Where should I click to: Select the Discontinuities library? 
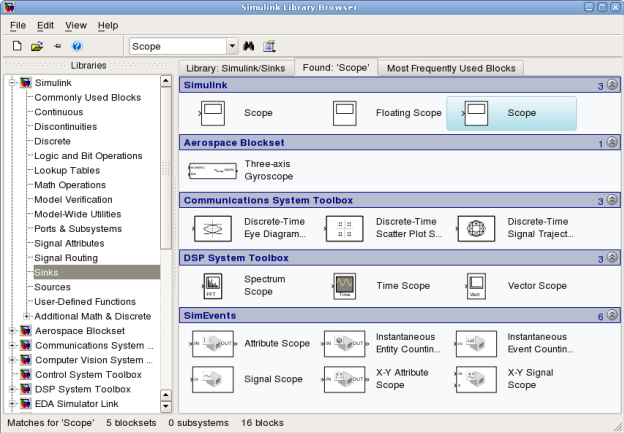(x=66, y=127)
